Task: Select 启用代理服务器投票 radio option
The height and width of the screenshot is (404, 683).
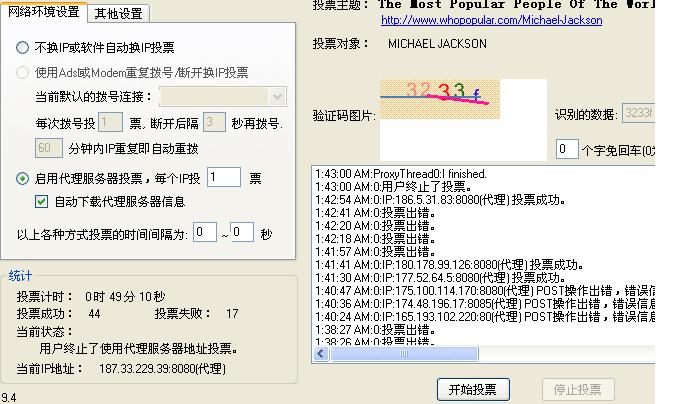Action: click(x=23, y=179)
